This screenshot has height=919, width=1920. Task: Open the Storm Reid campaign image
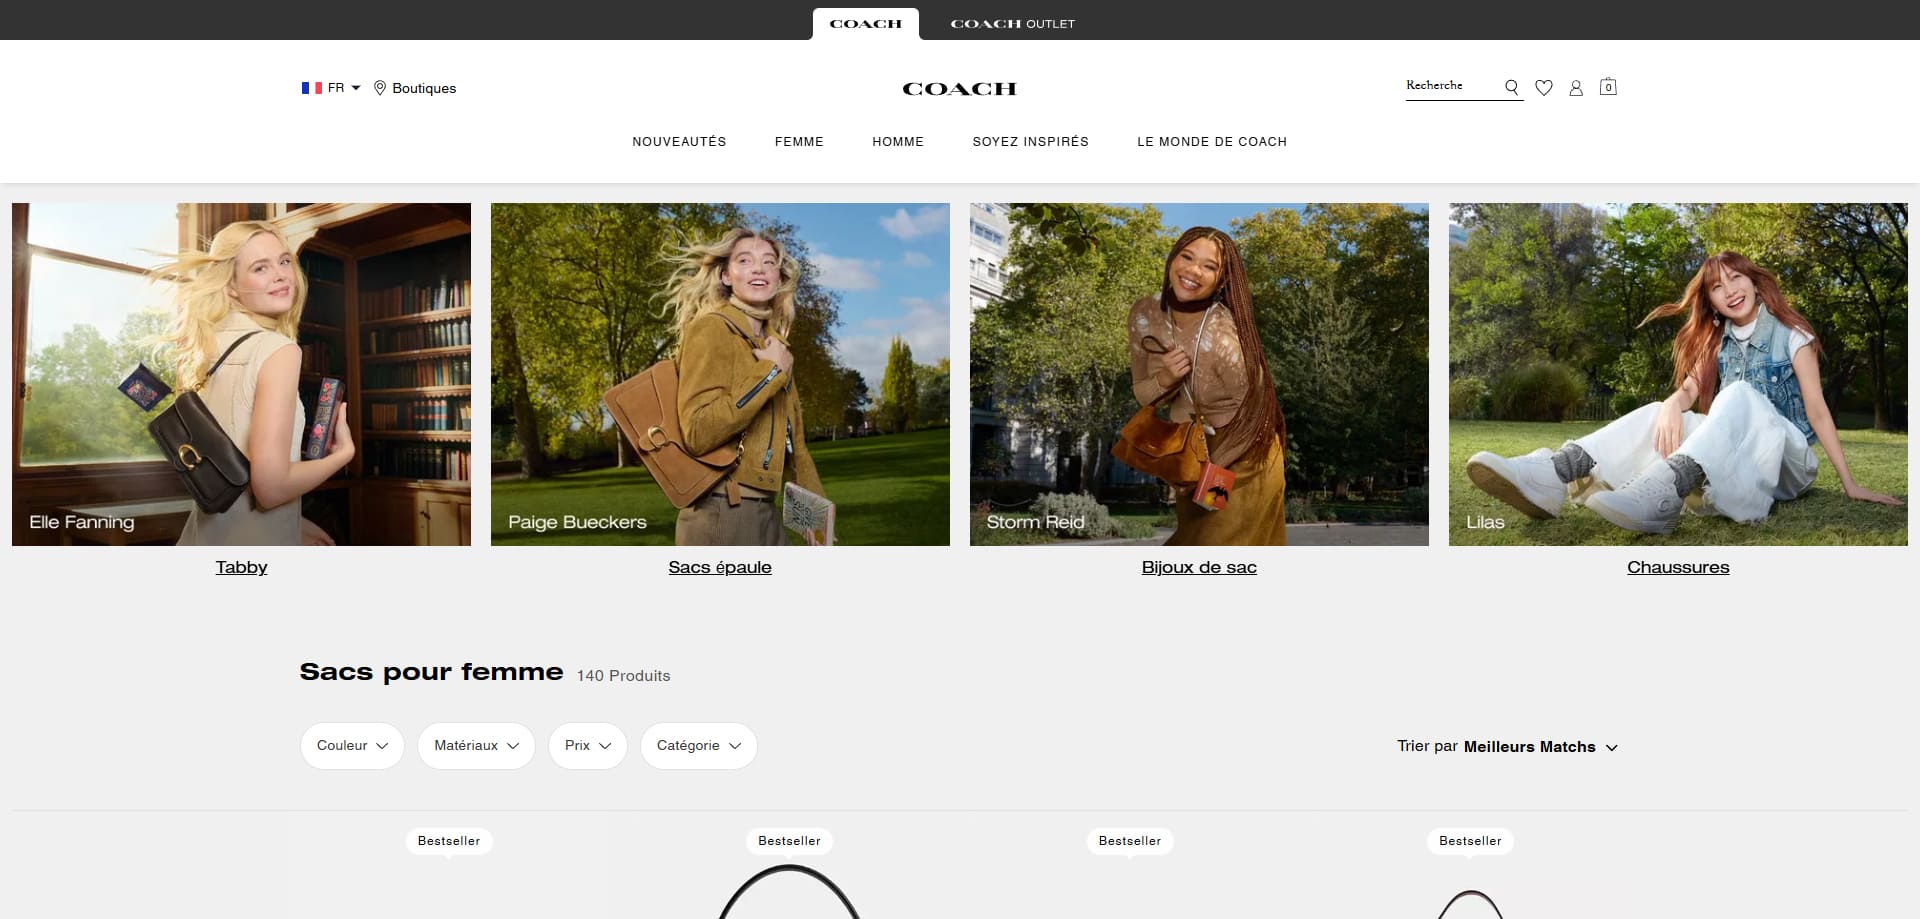click(1199, 374)
